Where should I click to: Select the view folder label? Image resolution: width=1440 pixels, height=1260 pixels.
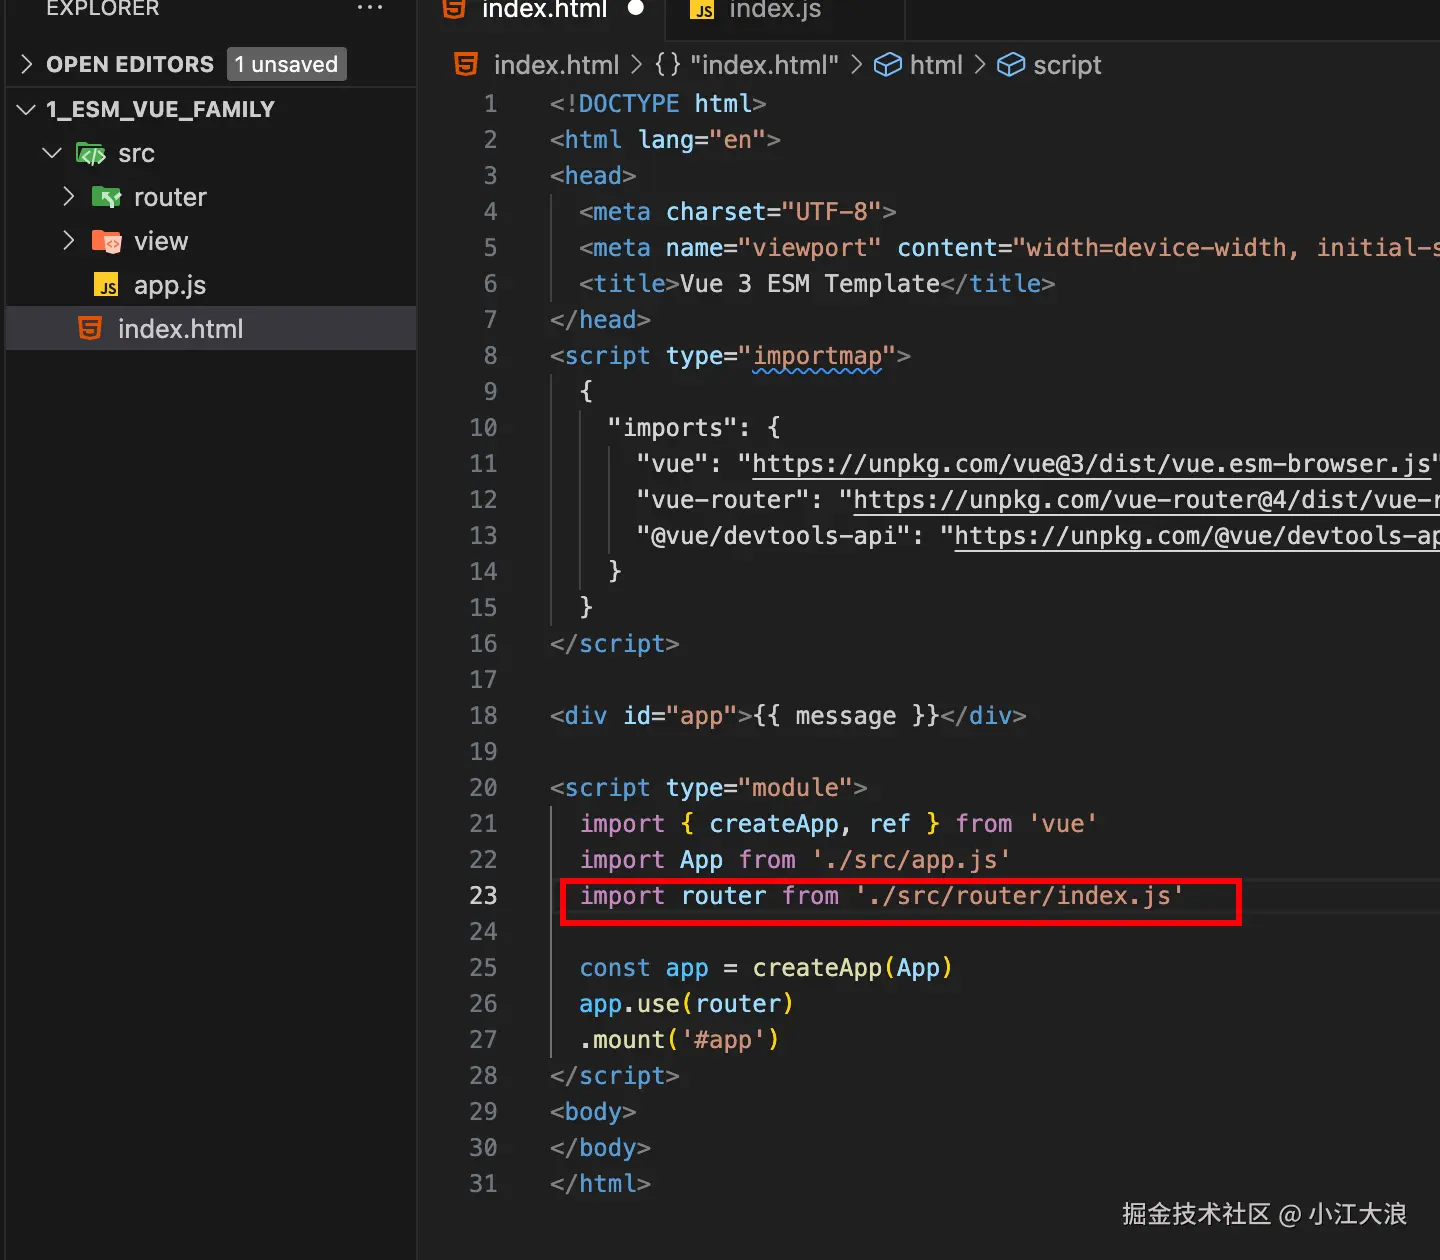161,241
